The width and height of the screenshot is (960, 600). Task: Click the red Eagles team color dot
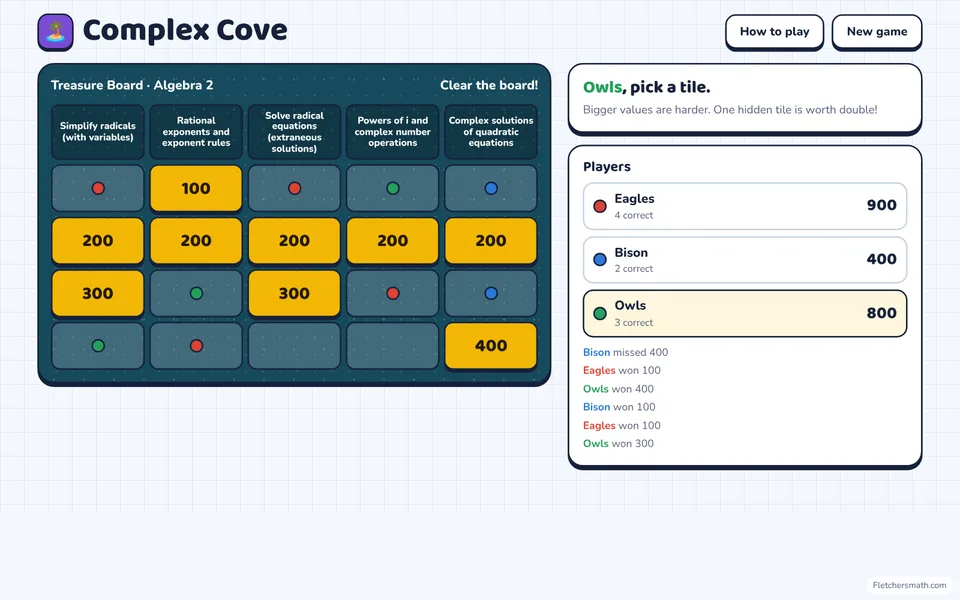[600, 206]
